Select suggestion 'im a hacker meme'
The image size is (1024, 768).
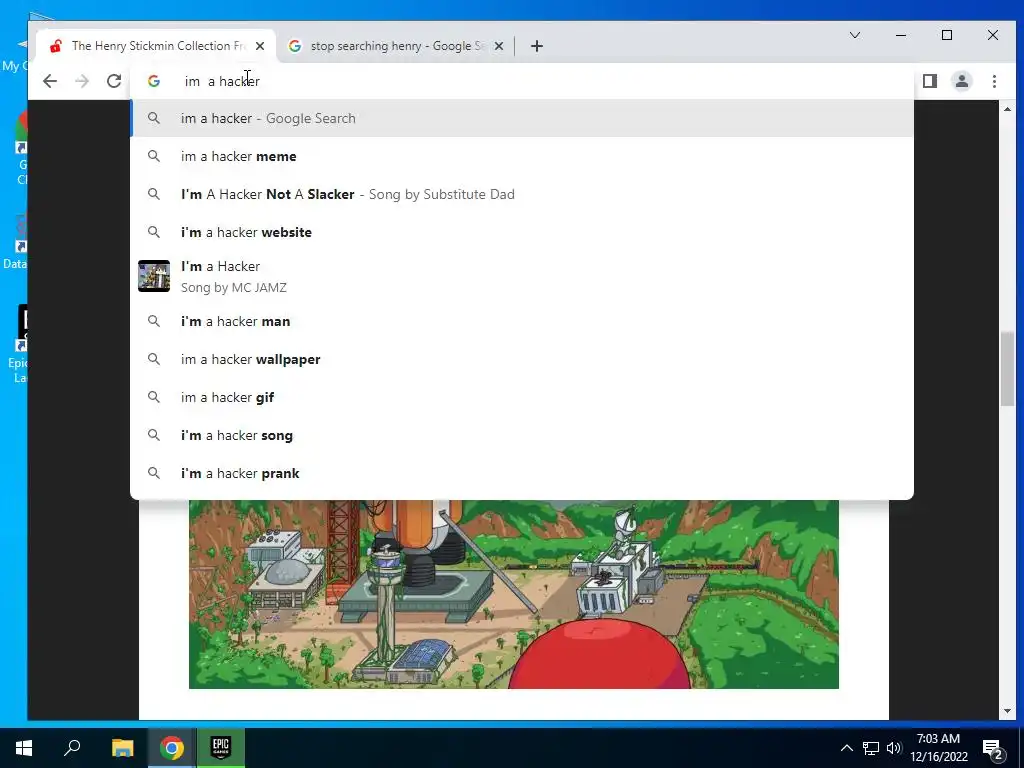point(522,156)
